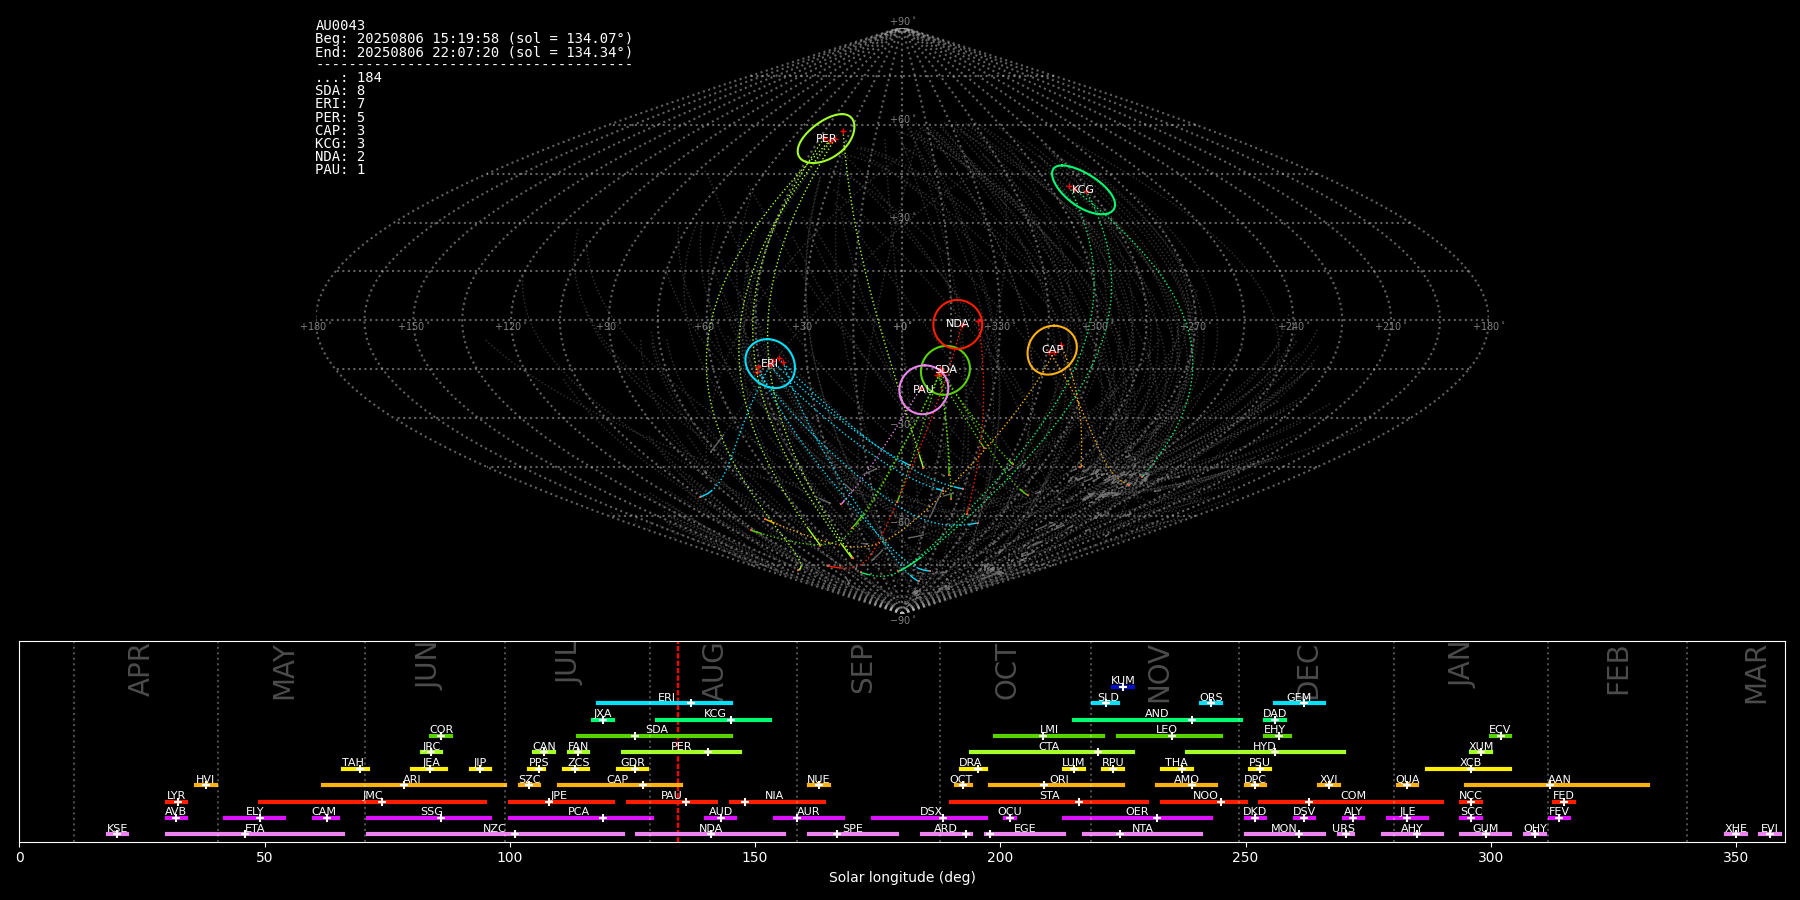The image size is (1800, 900).
Task: Select the '...: 184' count entry
Action: click(348, 78)
